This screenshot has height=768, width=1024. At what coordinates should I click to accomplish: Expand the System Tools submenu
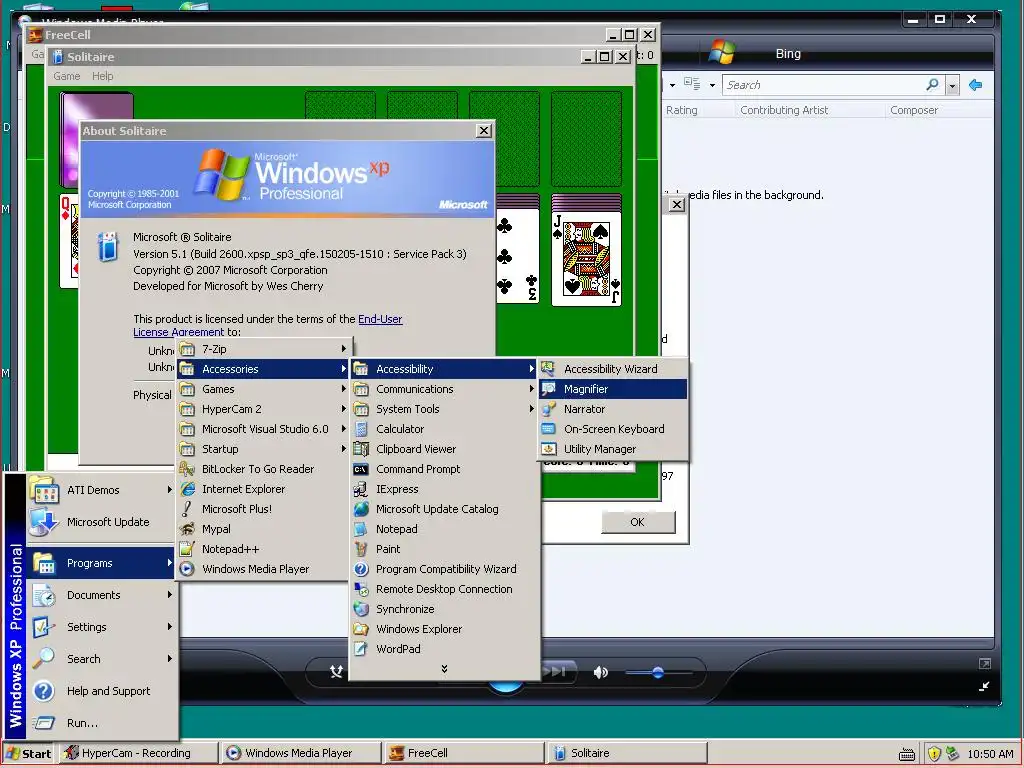point(445,409)
